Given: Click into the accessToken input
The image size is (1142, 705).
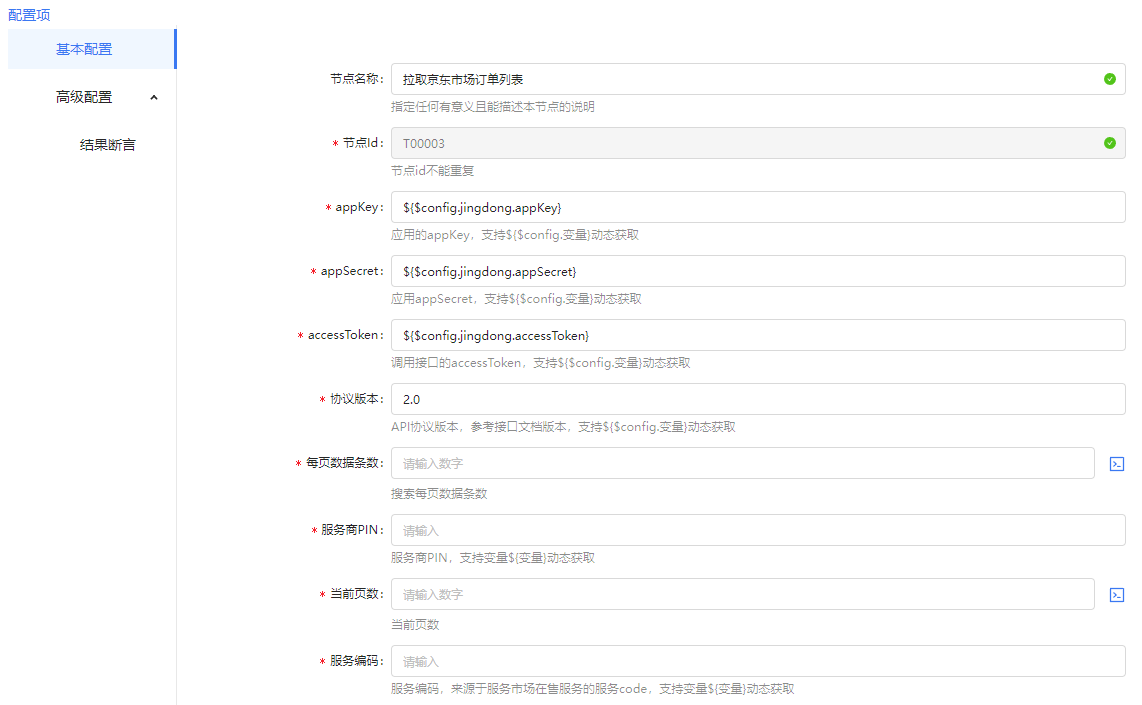Looking at the screenshot, I should (x=757, y=335).
